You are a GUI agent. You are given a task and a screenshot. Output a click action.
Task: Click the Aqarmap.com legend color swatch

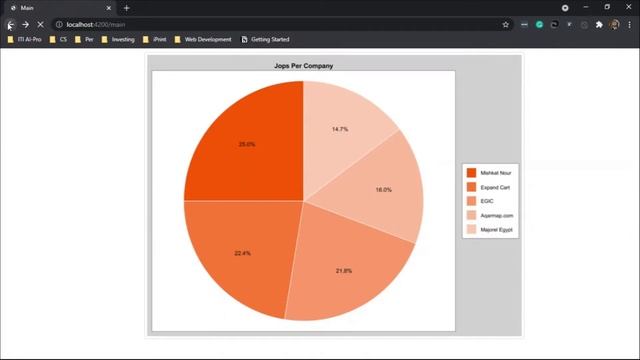(471, 215)
